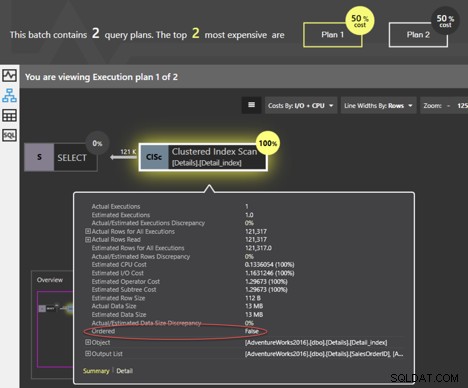The height and width of the screenshot is (388, 468).
Task: Click the Actual Data Size label
Action: tap(114, 306)
